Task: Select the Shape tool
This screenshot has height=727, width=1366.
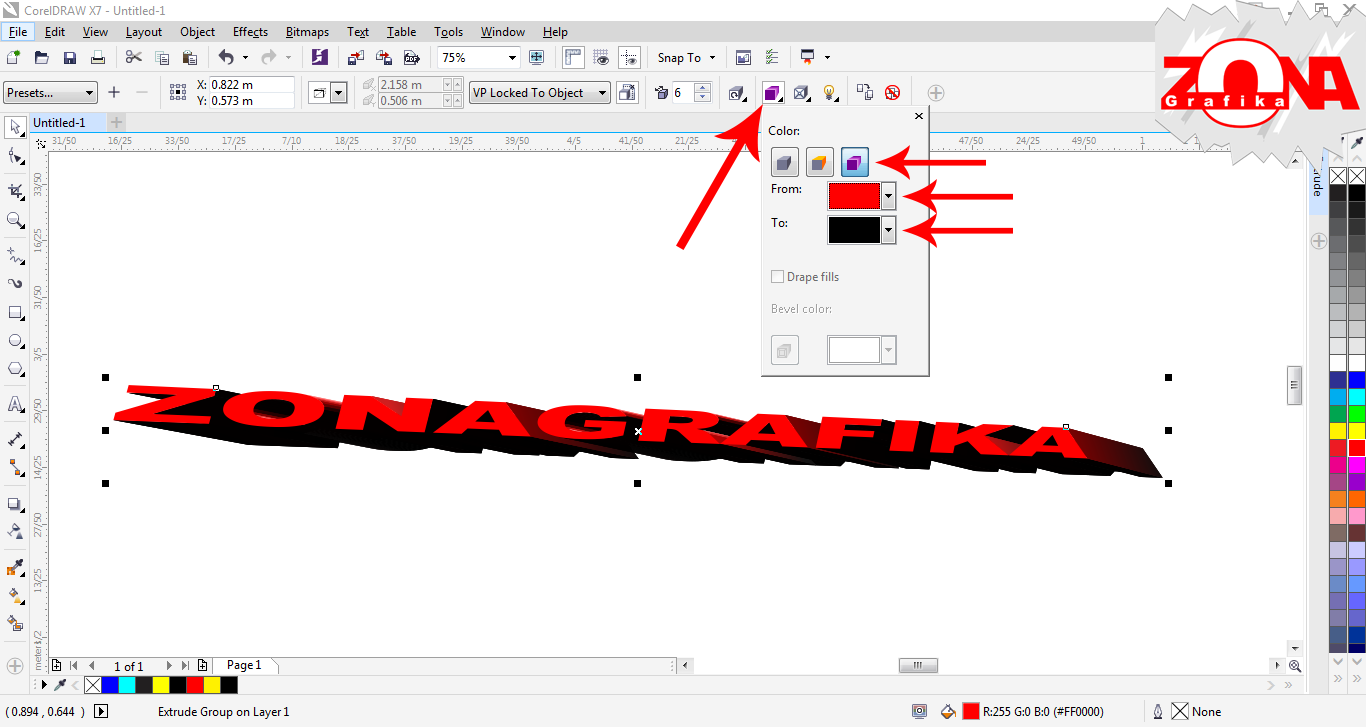Action: [x=15, y=157]
